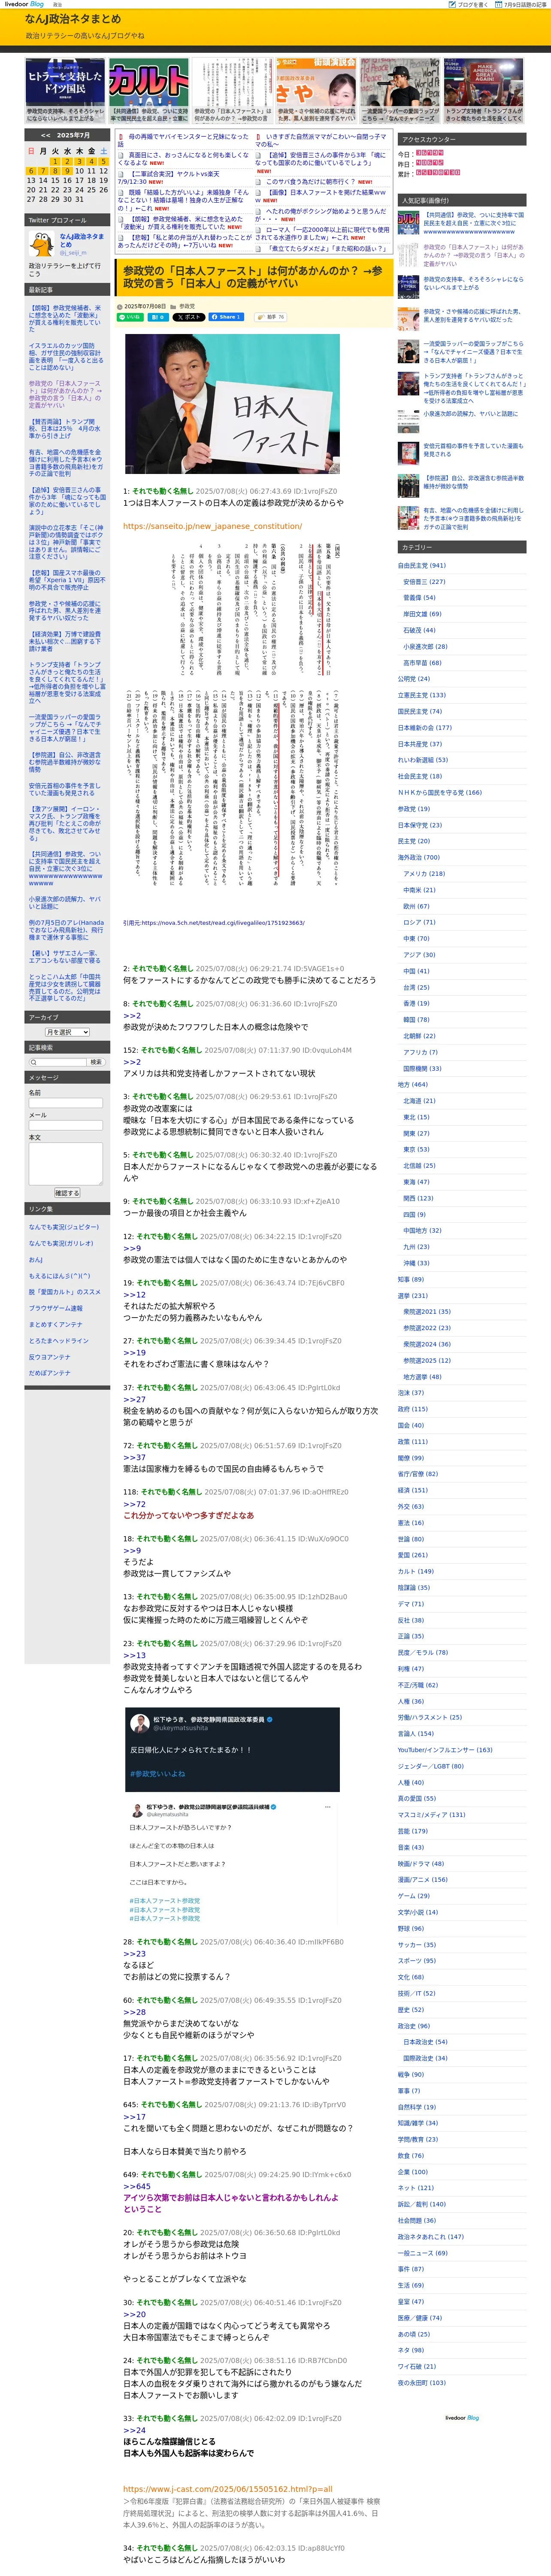Open the j-cast.com news link
The image size is (551, 2576).
tap(228, 2488)
